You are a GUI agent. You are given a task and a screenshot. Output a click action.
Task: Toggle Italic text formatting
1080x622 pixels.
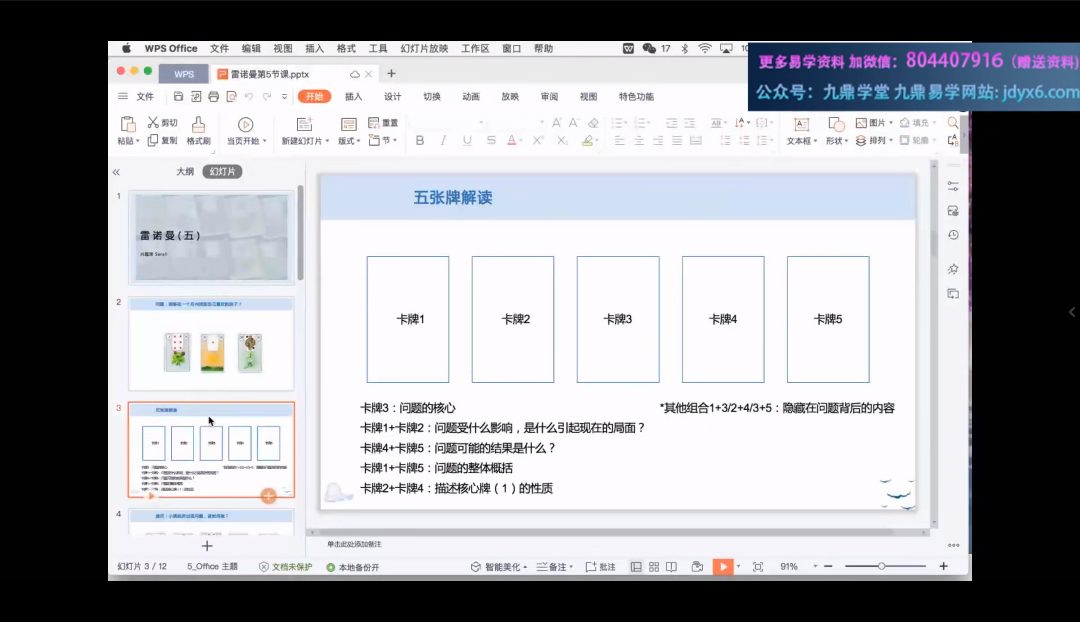(x=443, y=141)
